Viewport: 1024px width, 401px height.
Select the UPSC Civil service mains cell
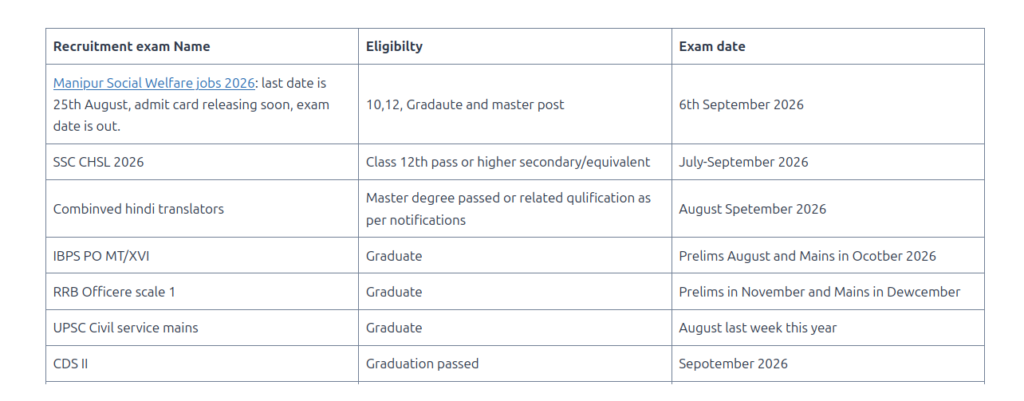[202, 328]
